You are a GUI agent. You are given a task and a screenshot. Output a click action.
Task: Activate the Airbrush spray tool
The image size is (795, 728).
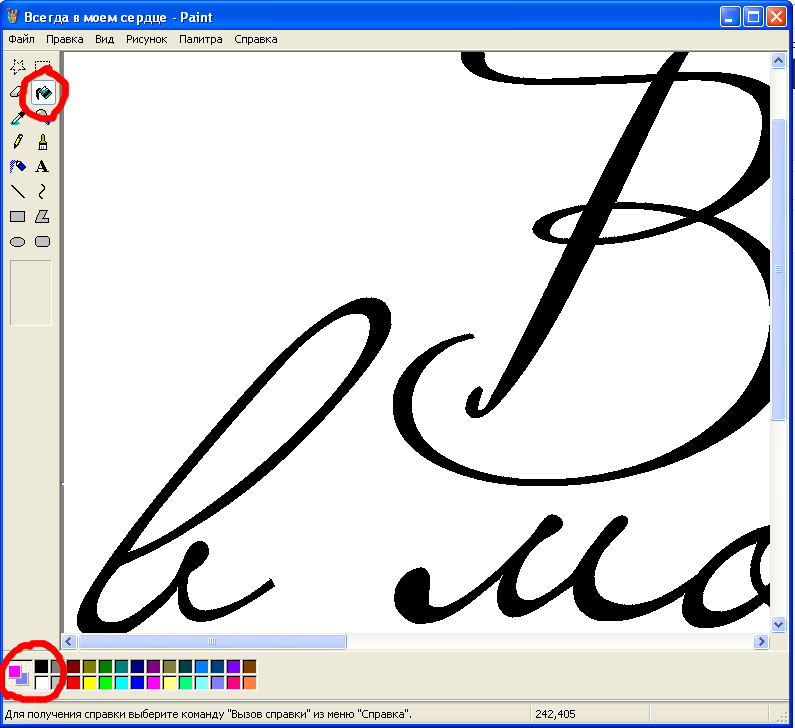coord(18,167)
